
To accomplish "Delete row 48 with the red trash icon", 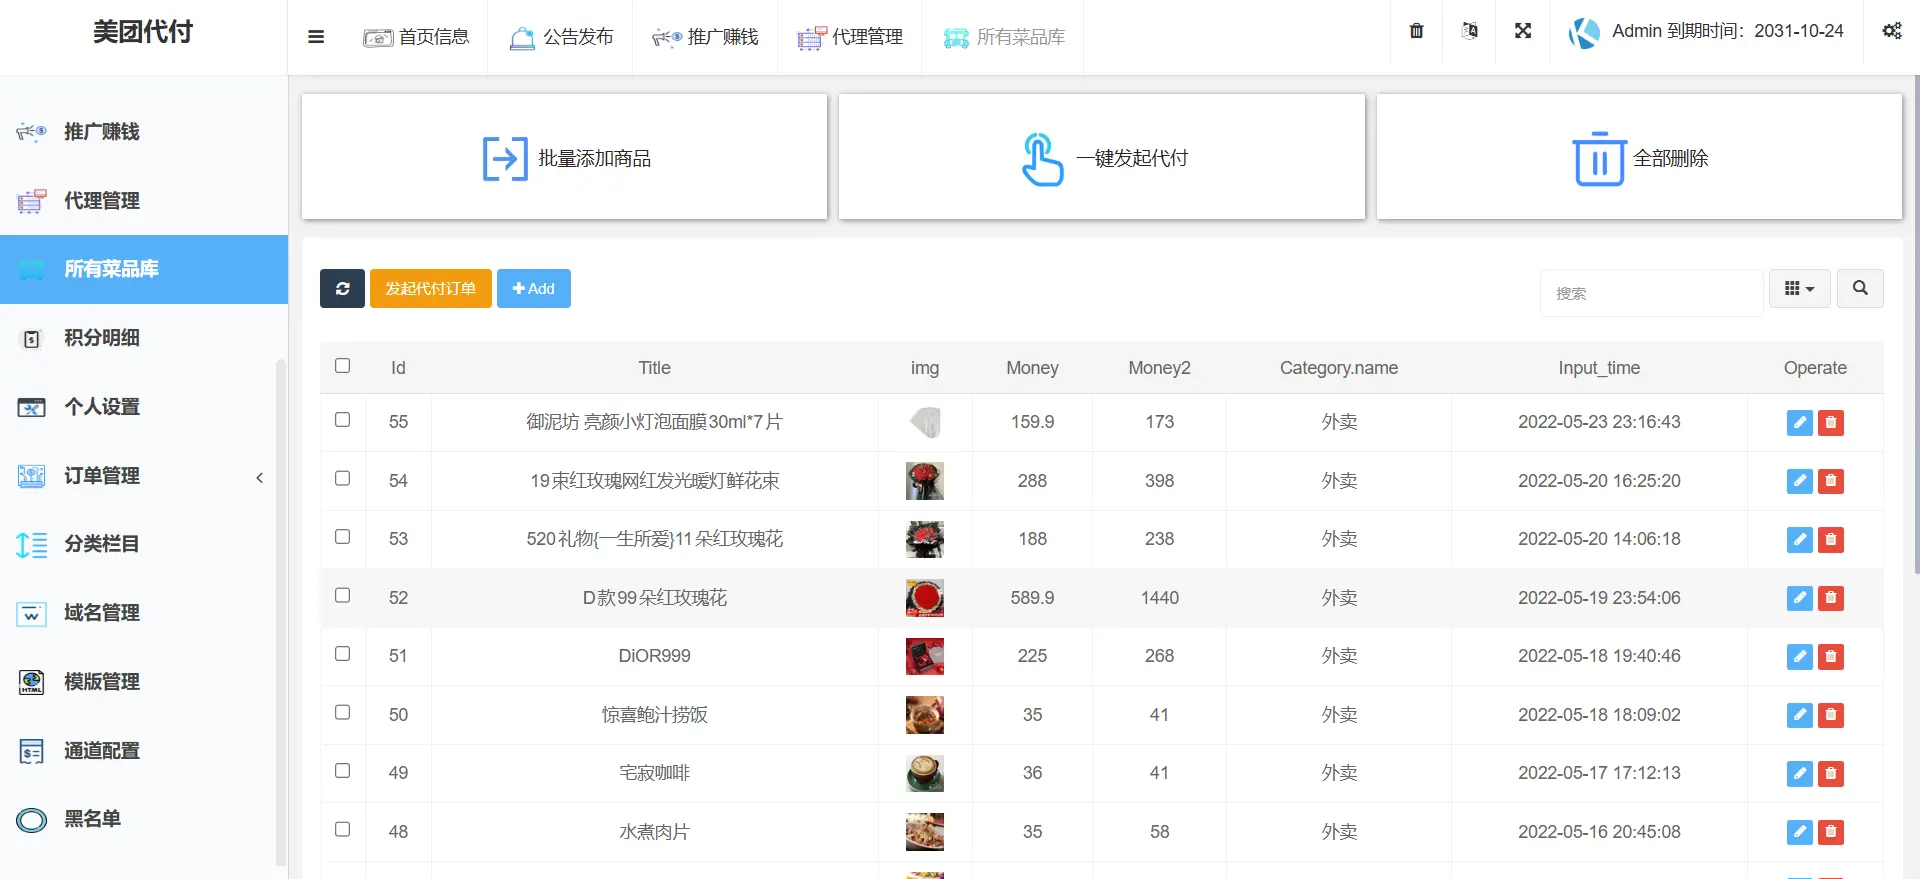I will pyautogui.click(x=1831, y=832).
